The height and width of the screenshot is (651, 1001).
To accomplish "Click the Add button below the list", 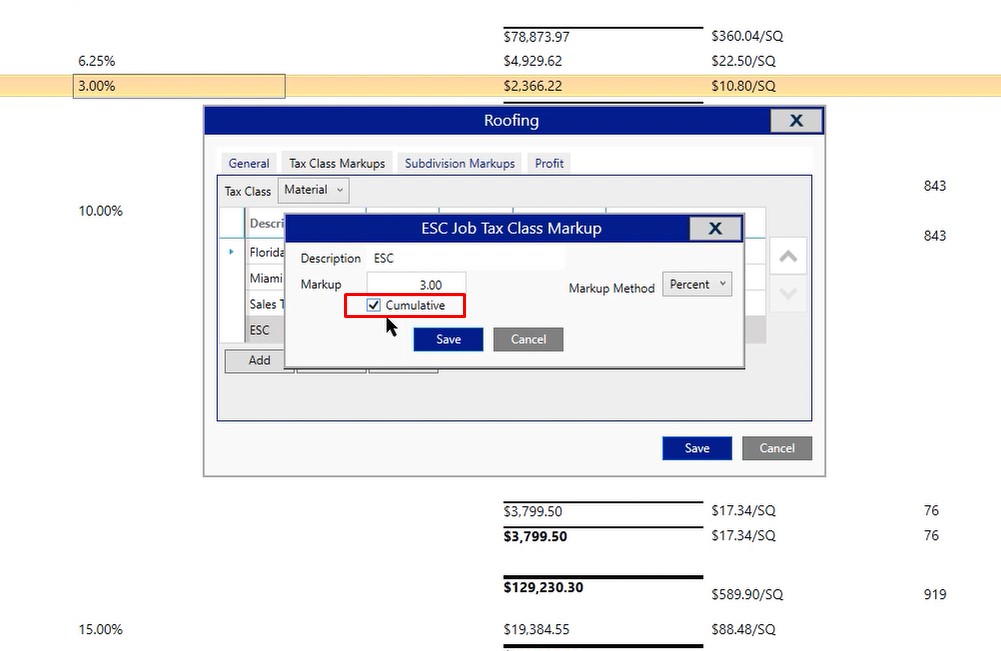I will tap(259, 360).
